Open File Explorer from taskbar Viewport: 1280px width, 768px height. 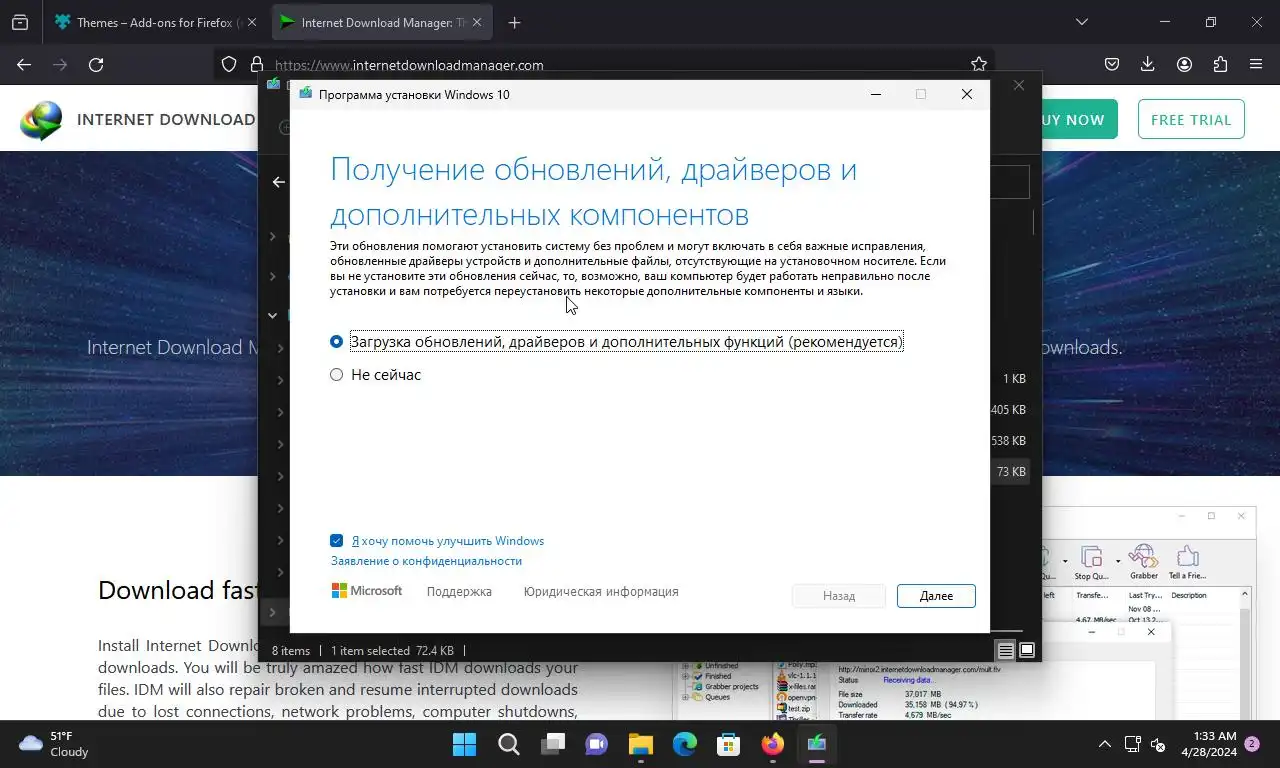641,744
